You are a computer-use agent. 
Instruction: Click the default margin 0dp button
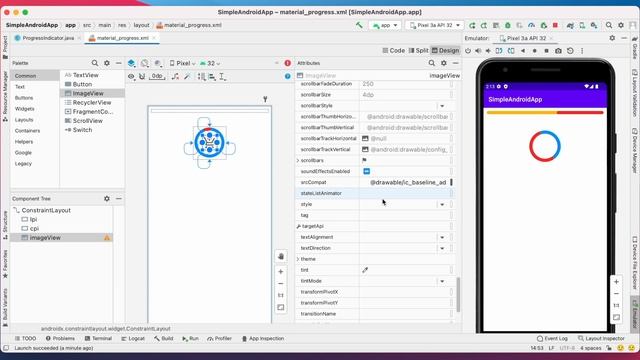click(x=157, y=76)
